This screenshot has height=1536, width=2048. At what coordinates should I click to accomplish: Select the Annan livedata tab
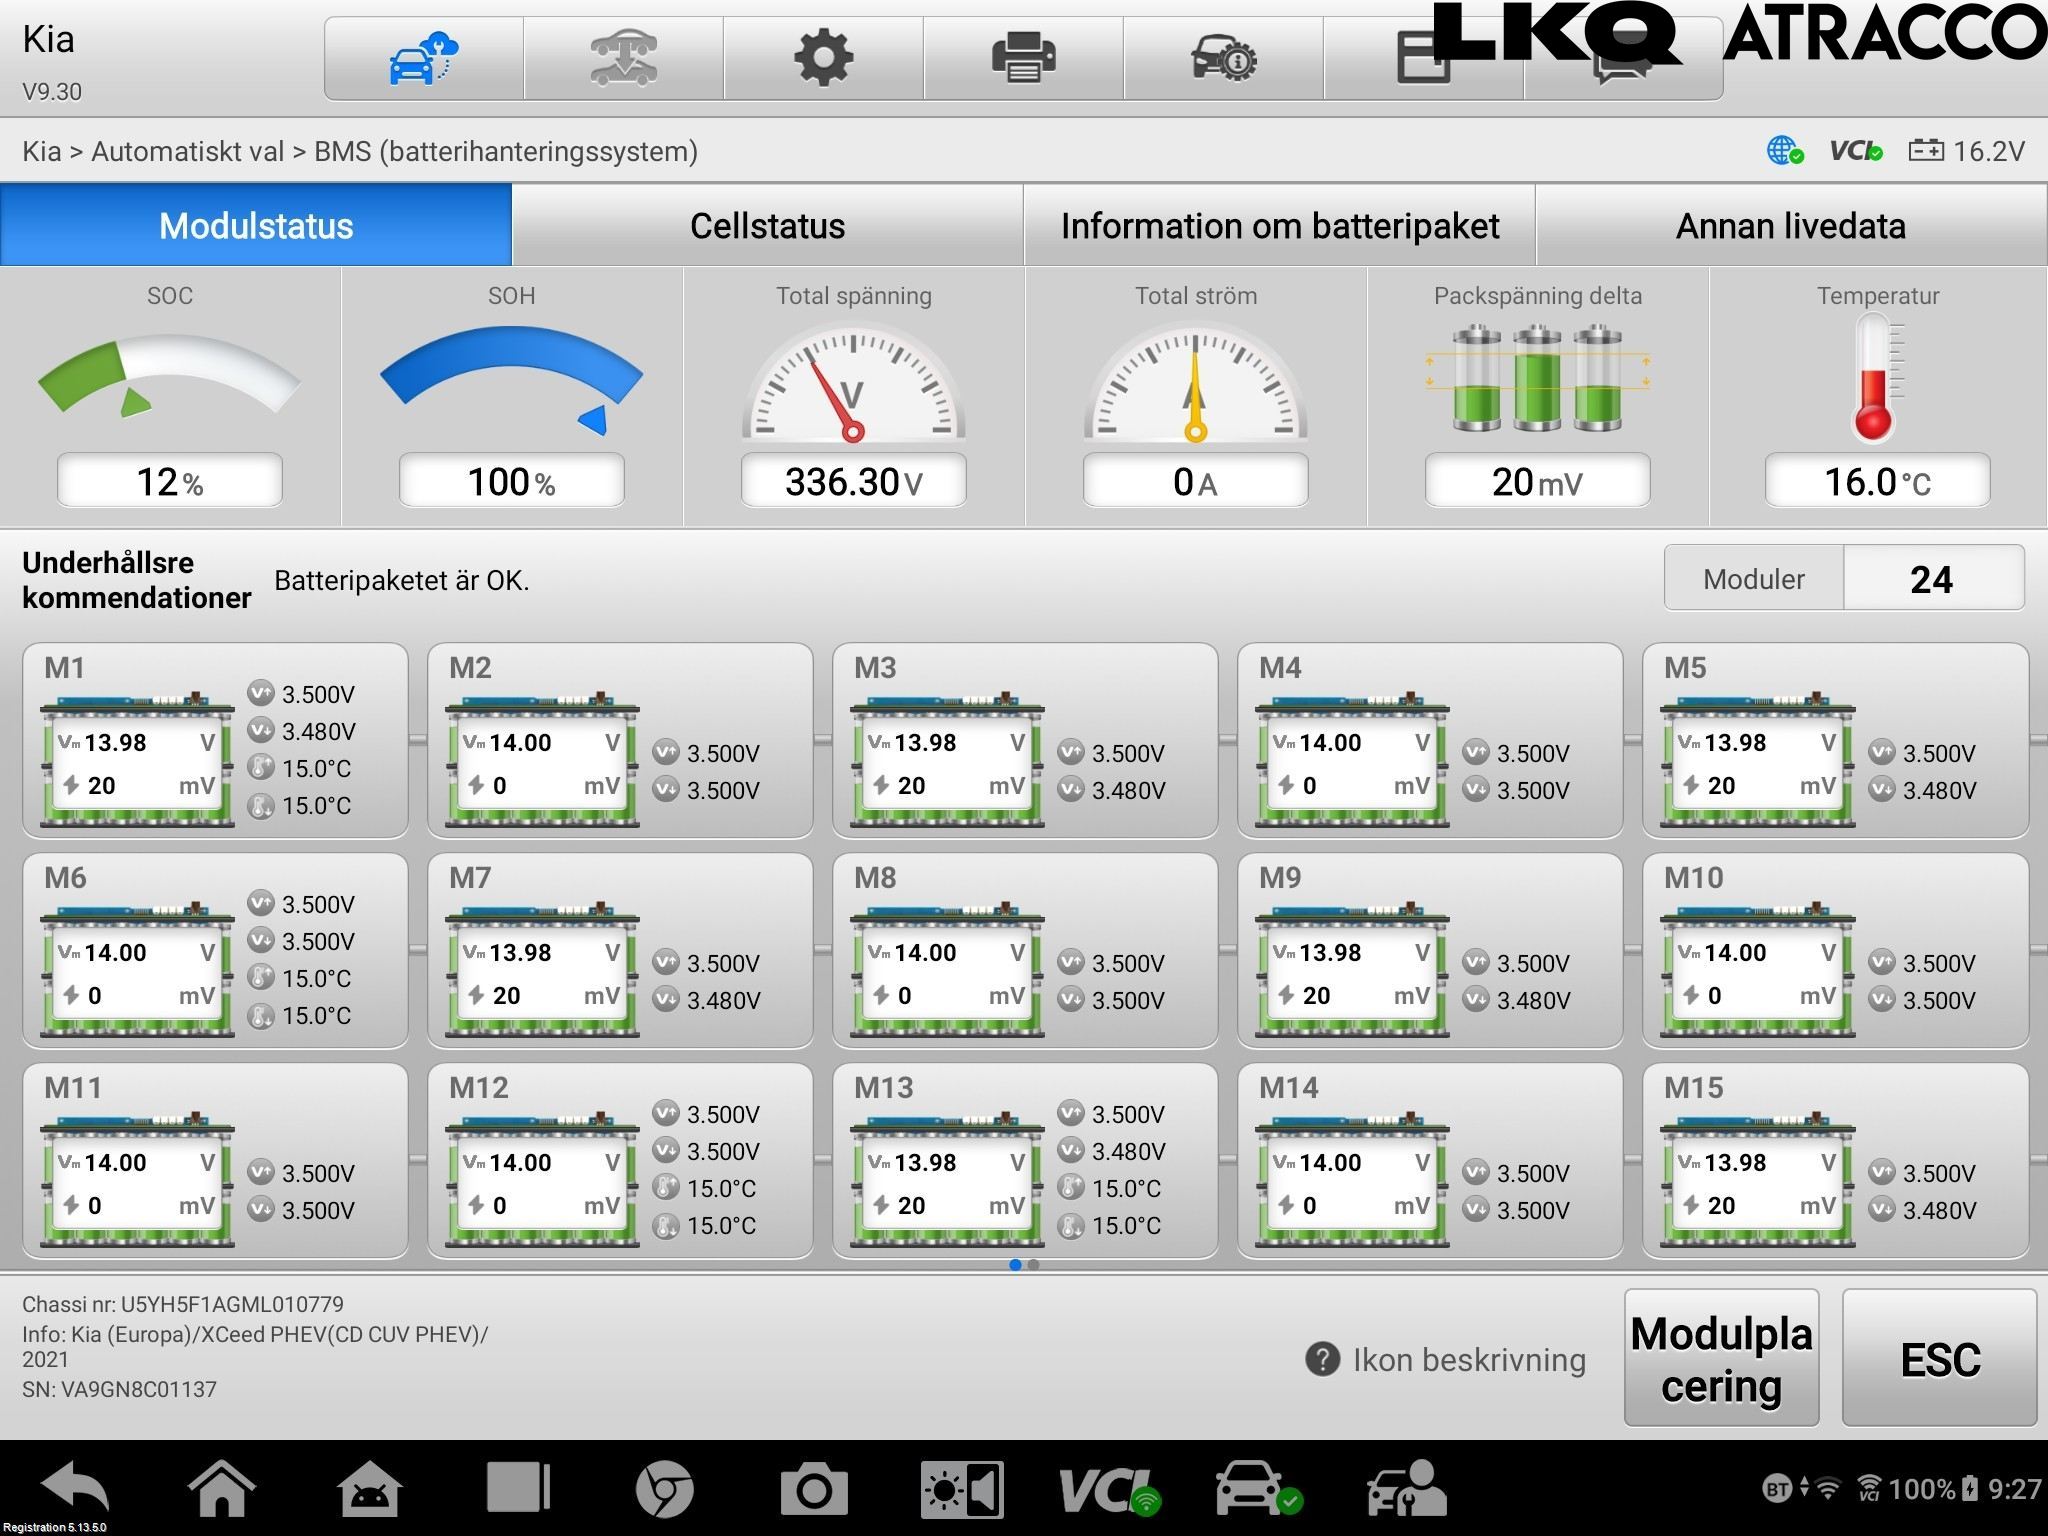click(1791, 225)
